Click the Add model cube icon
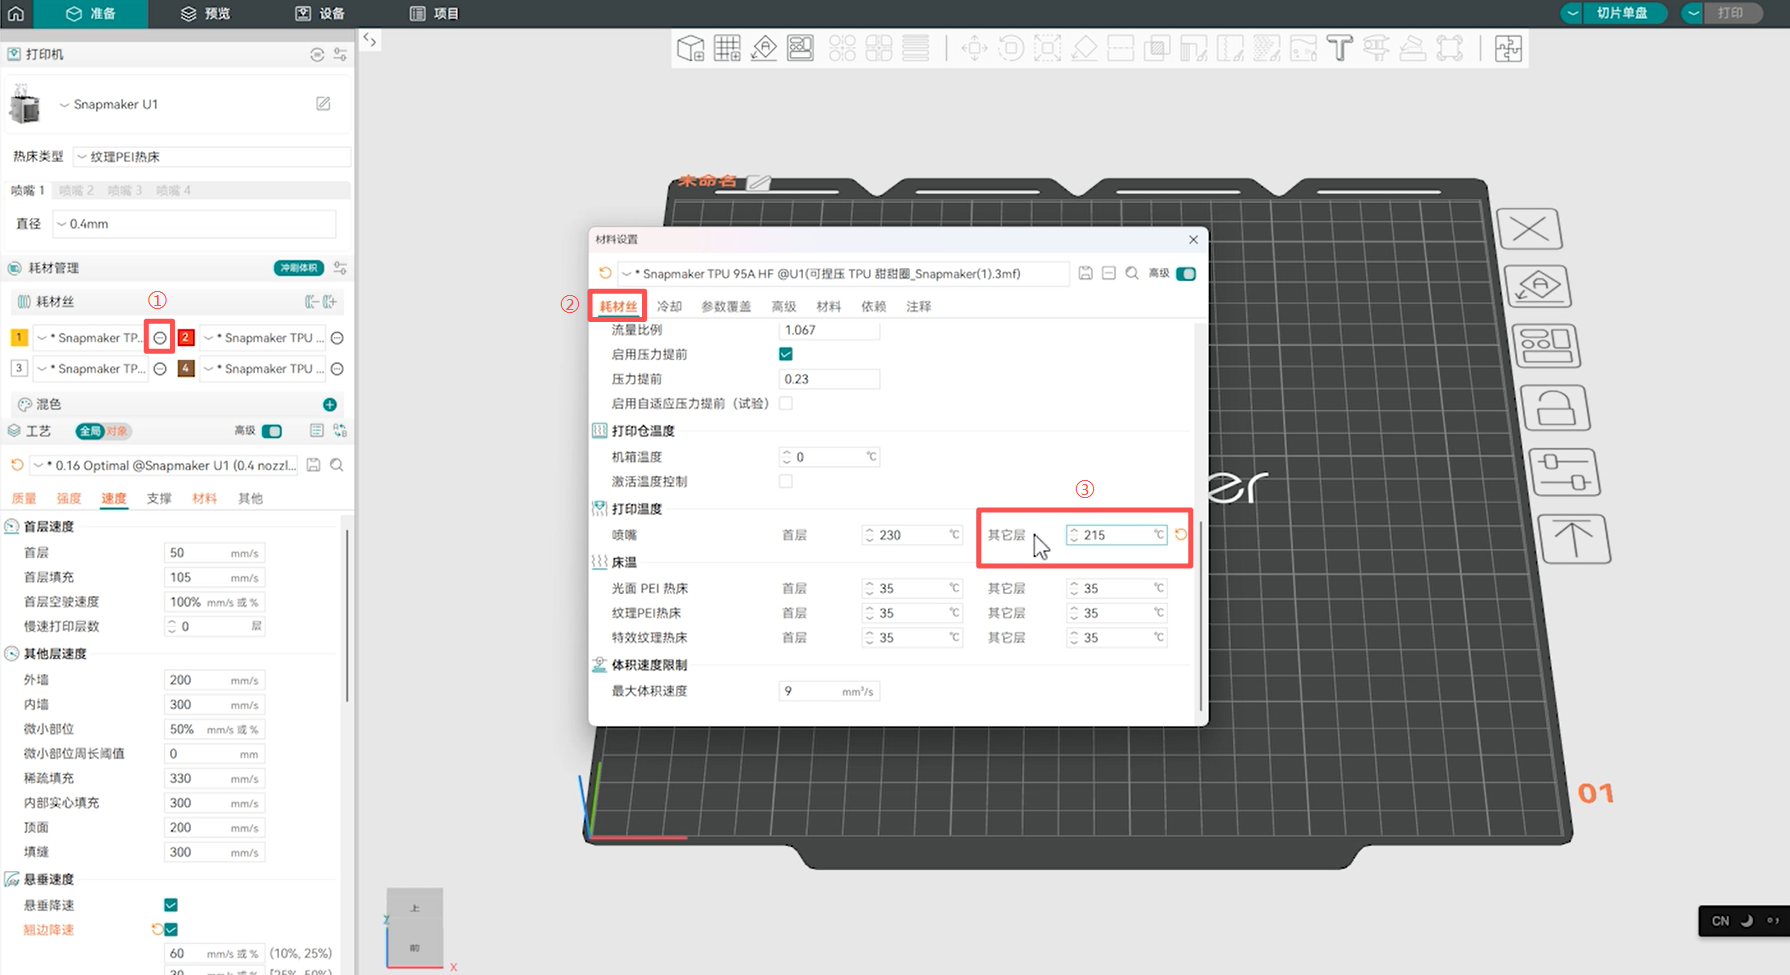1790x975 pixels. (x=690, y=48)
